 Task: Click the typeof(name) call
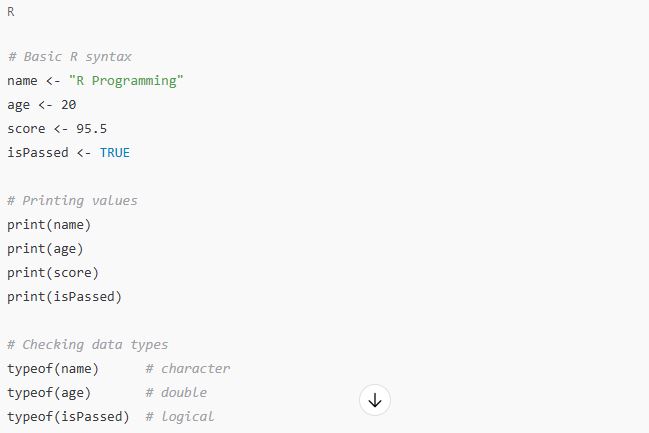[53, 369]
